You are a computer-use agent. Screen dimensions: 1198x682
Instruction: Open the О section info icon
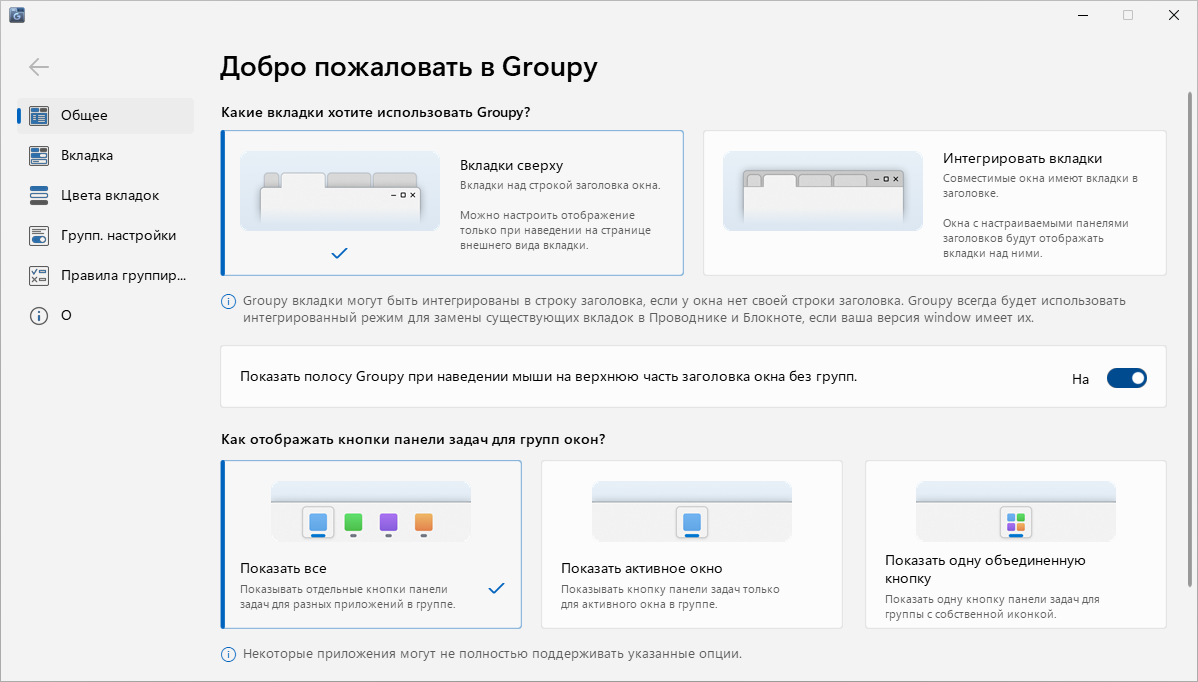[x=38, y=315]
